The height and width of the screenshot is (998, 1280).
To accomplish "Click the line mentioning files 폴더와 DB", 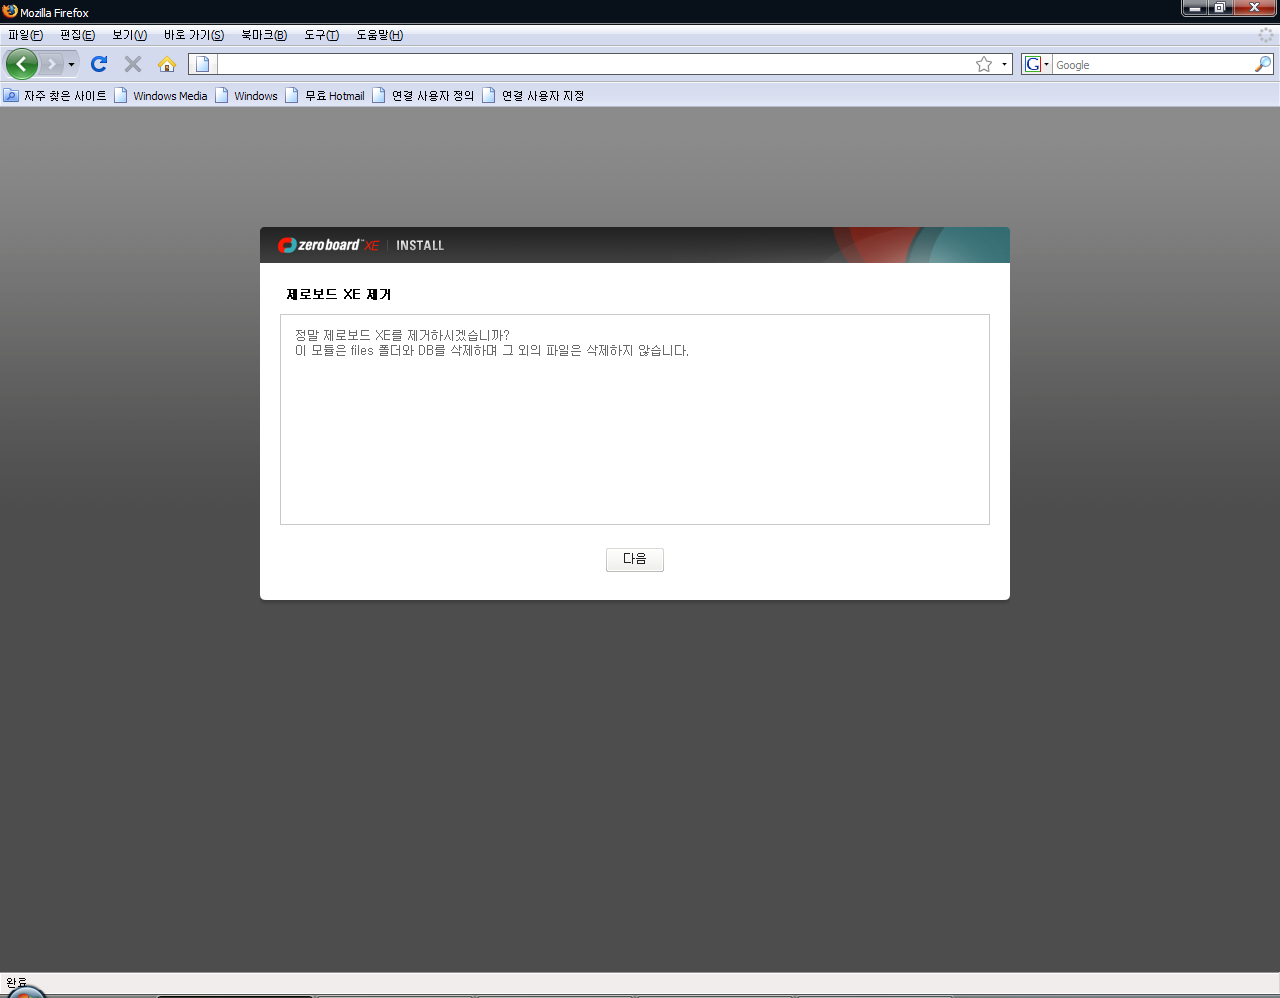I will pyautogui.click(x=492, y=351).
